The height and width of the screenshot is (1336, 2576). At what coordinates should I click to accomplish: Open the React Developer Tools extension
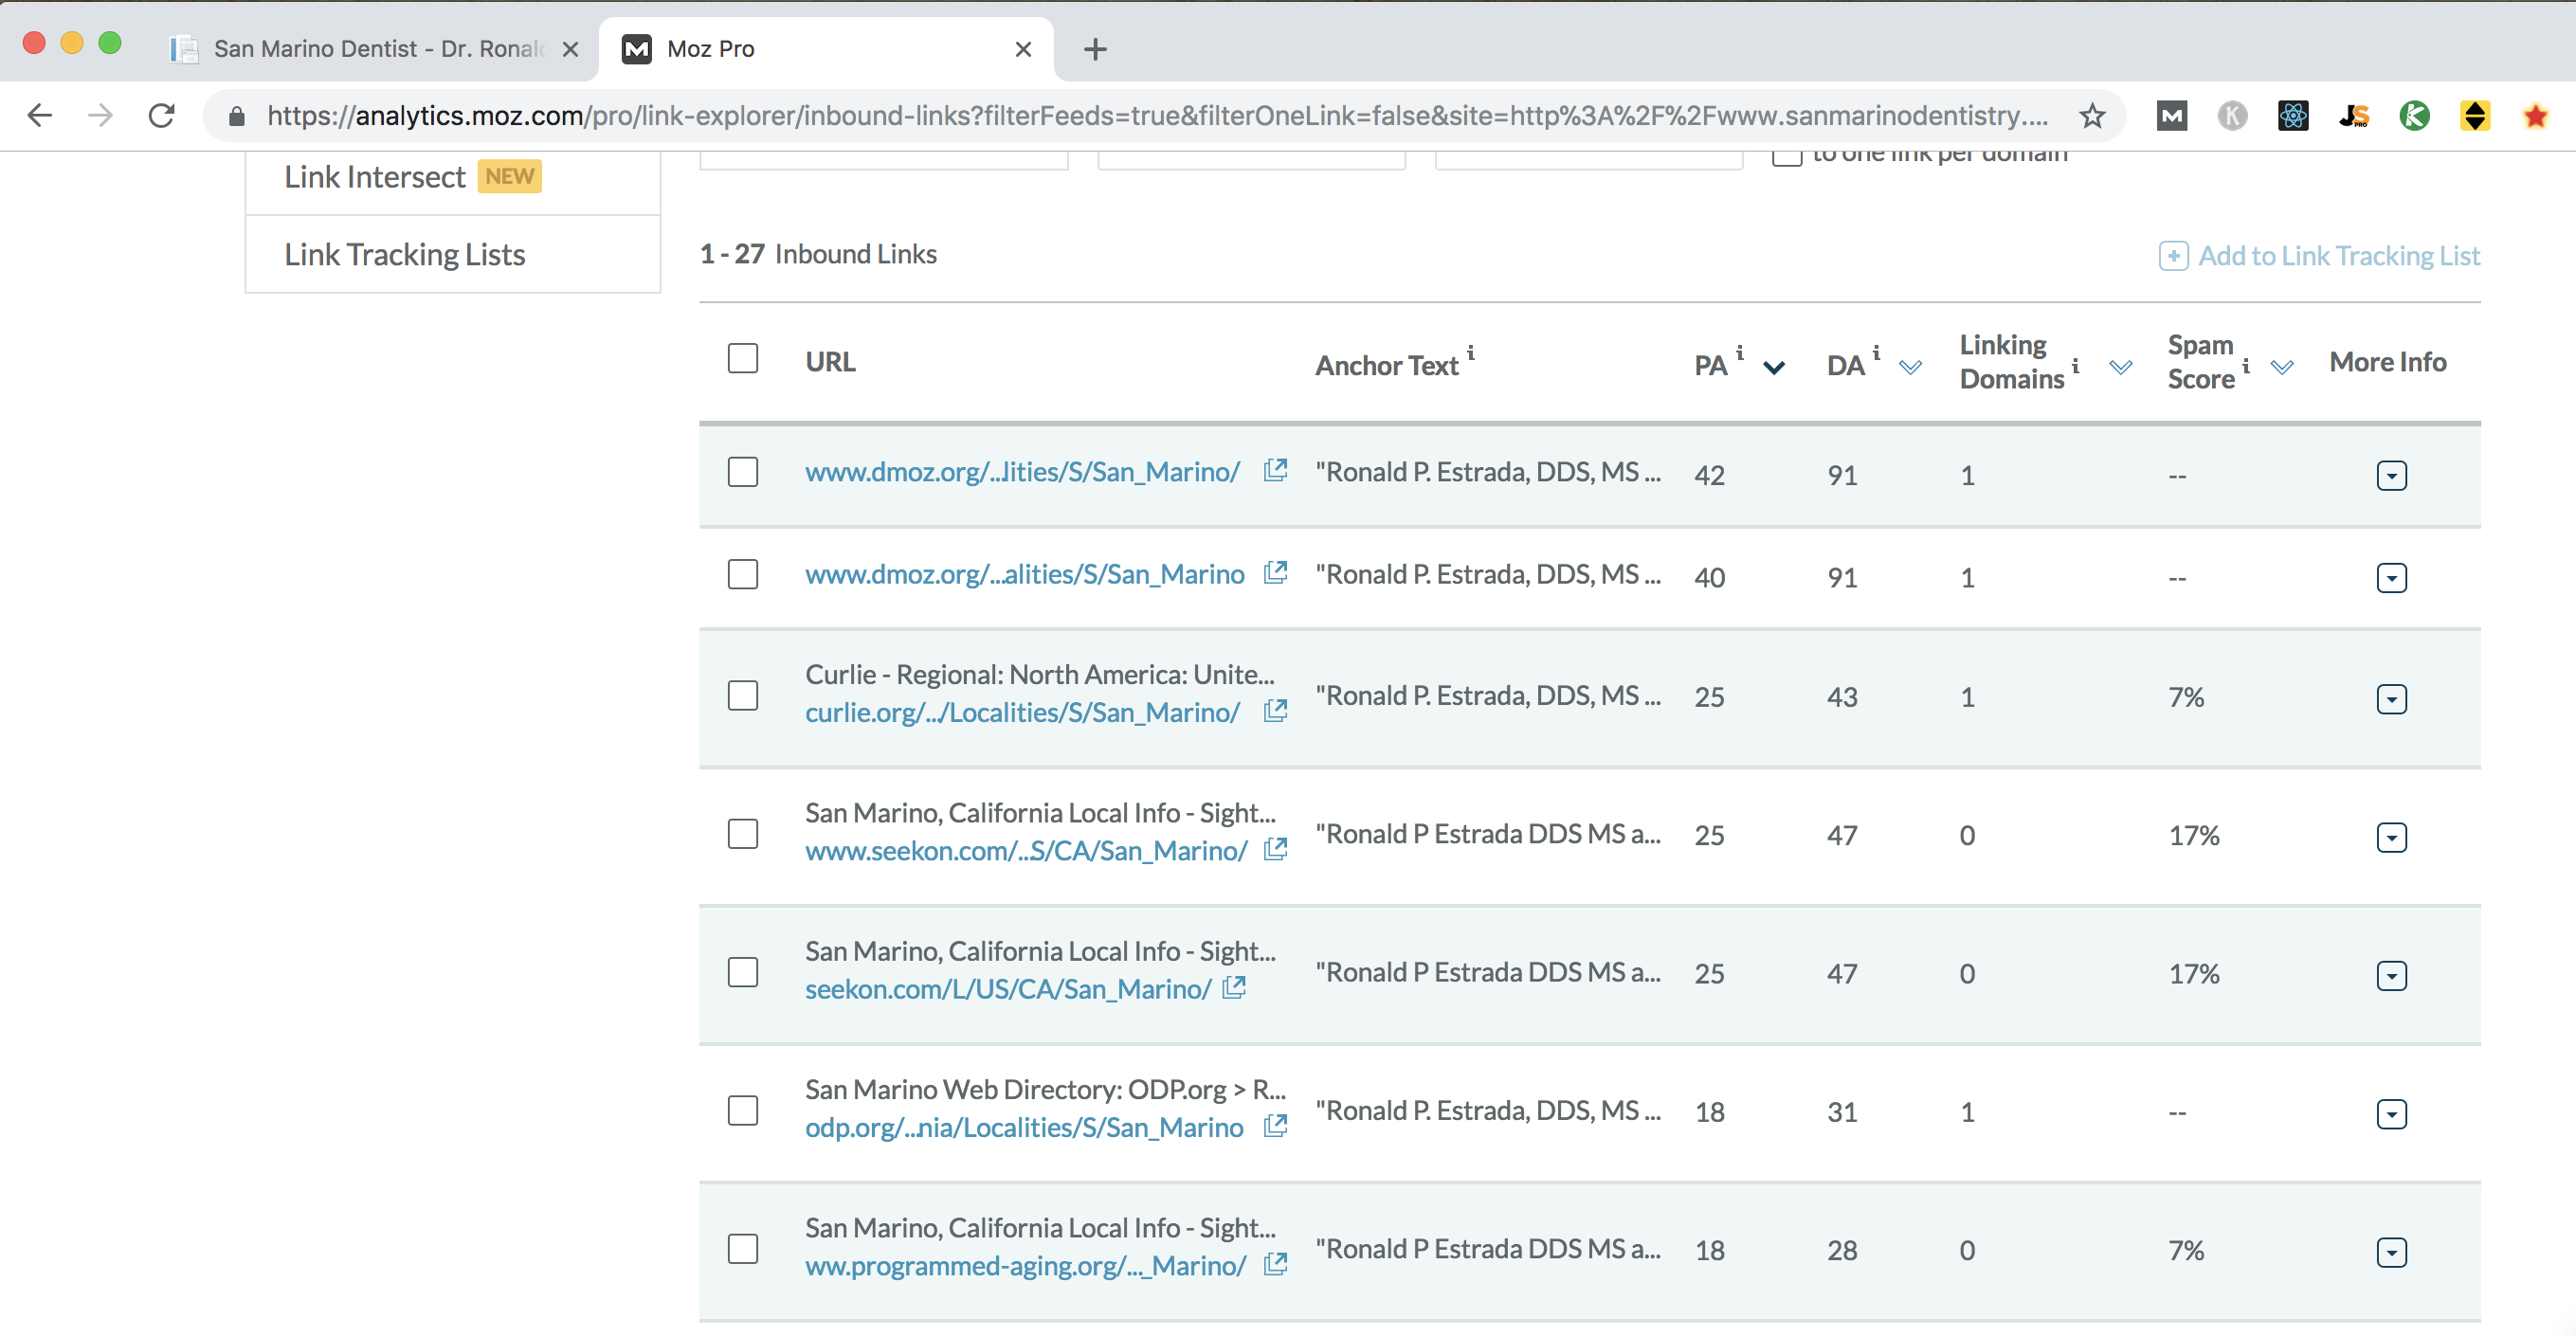(2293, 116)
